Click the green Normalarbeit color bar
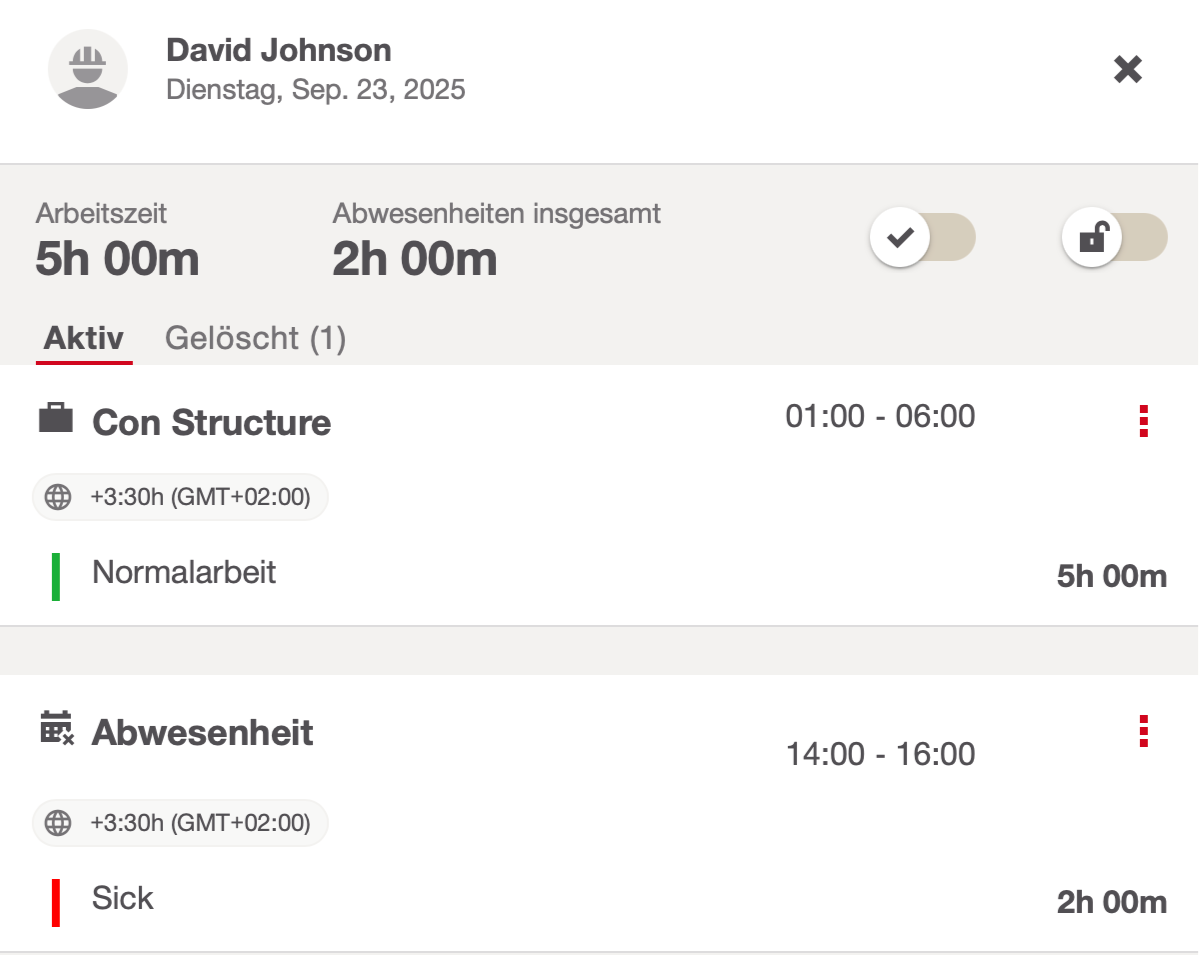1199x955 pixels. pos(56,577)
